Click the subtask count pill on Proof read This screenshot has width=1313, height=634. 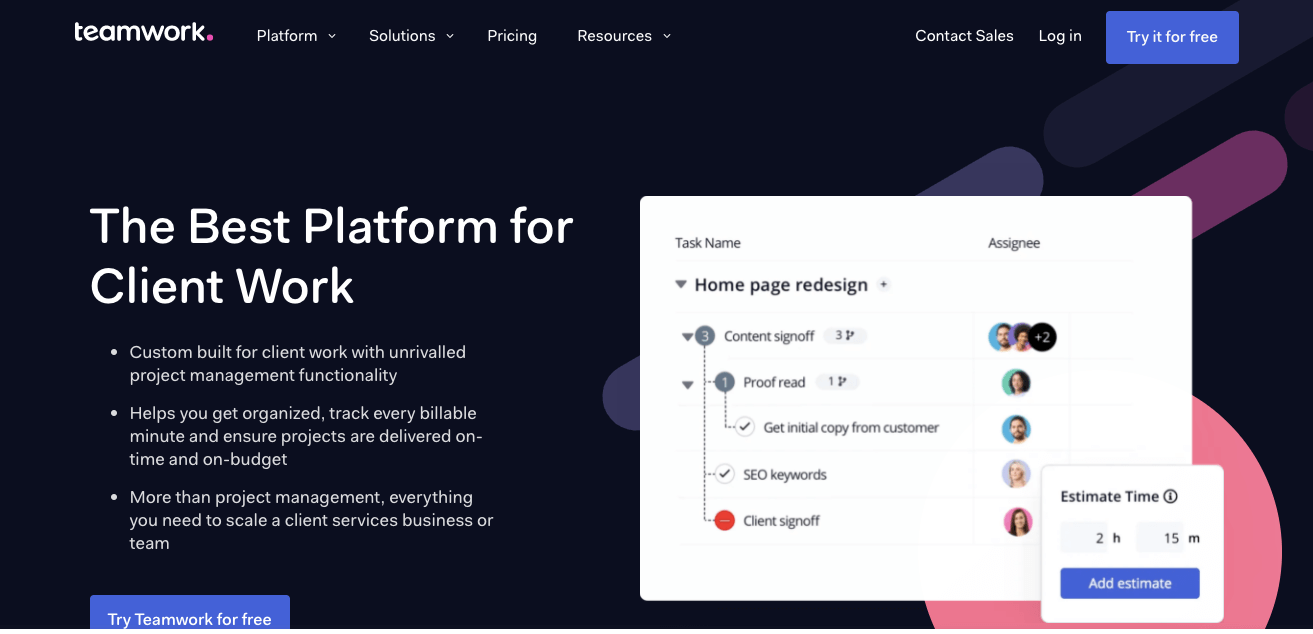[837, 381]
